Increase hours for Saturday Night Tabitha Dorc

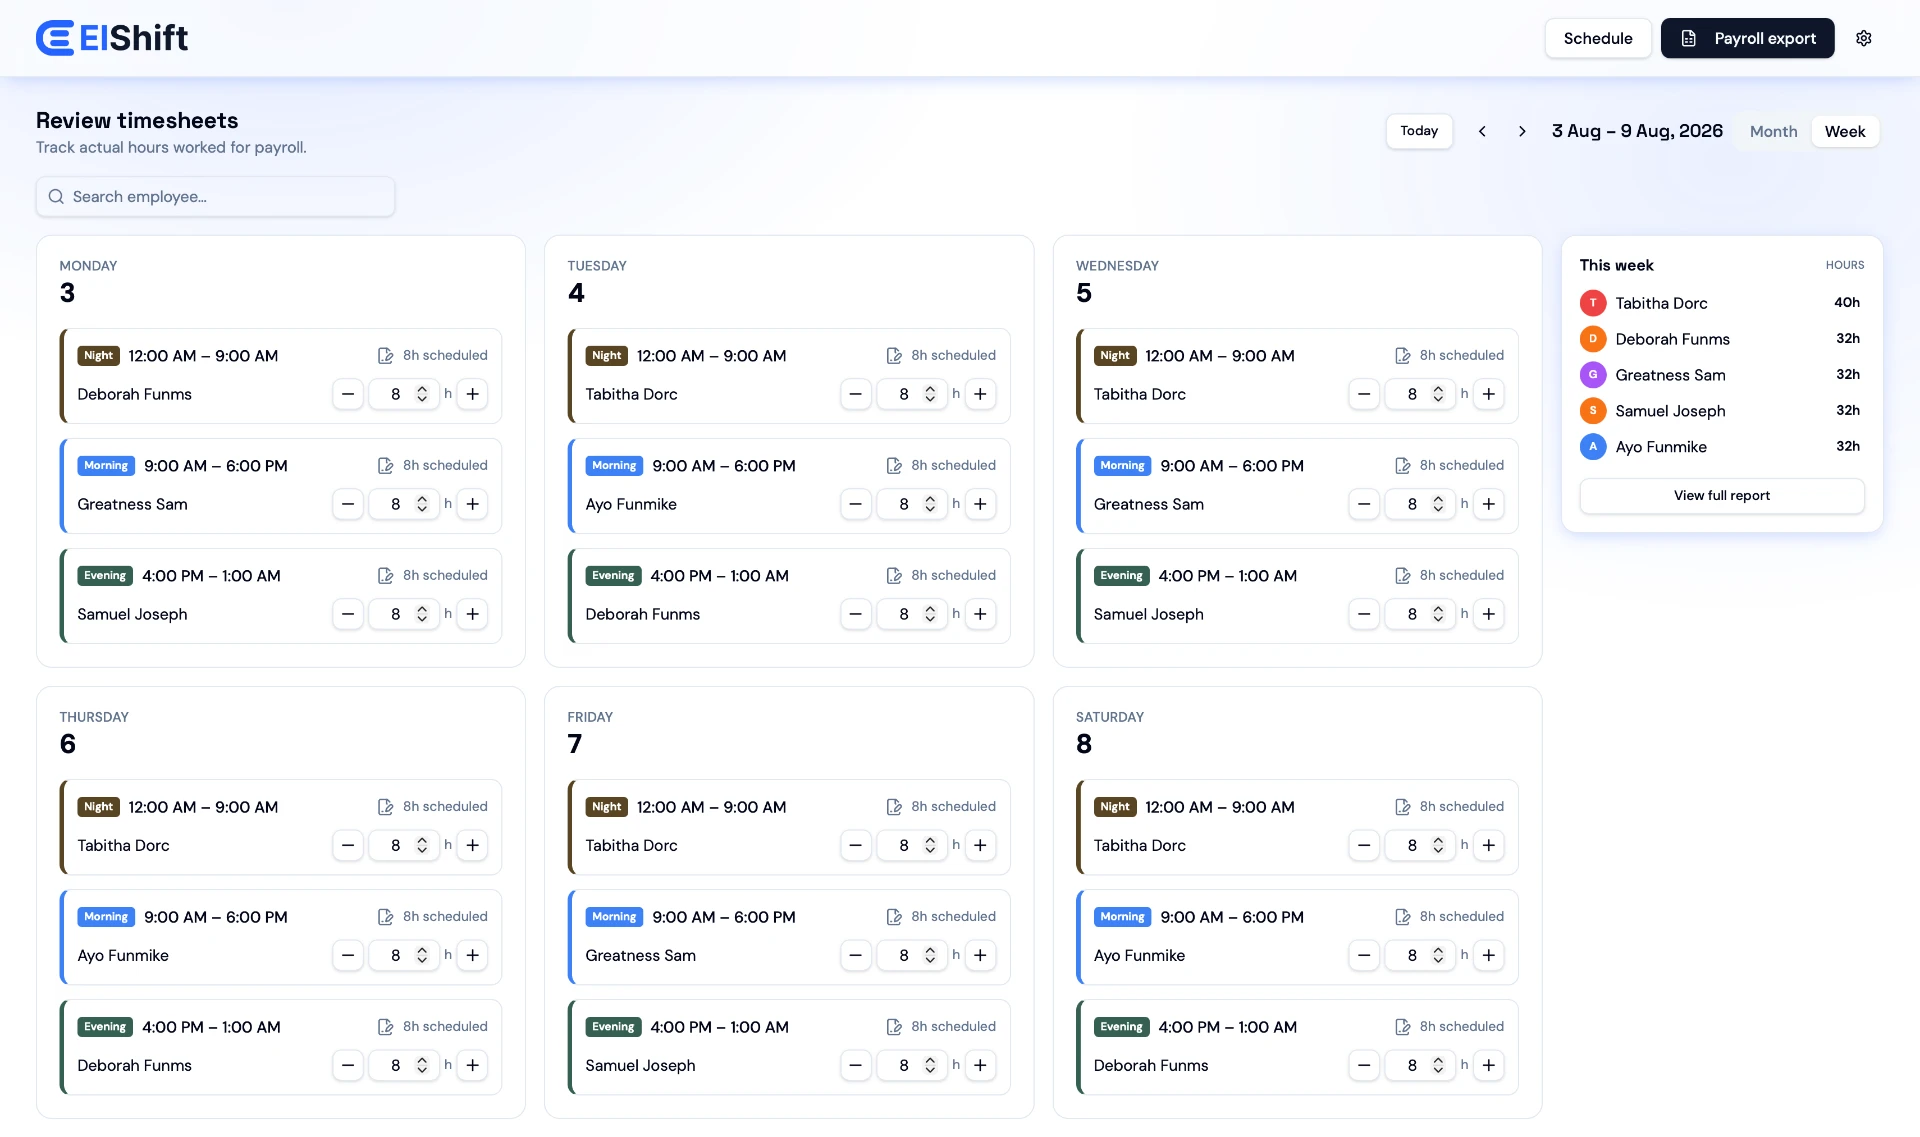(1489, 845)
